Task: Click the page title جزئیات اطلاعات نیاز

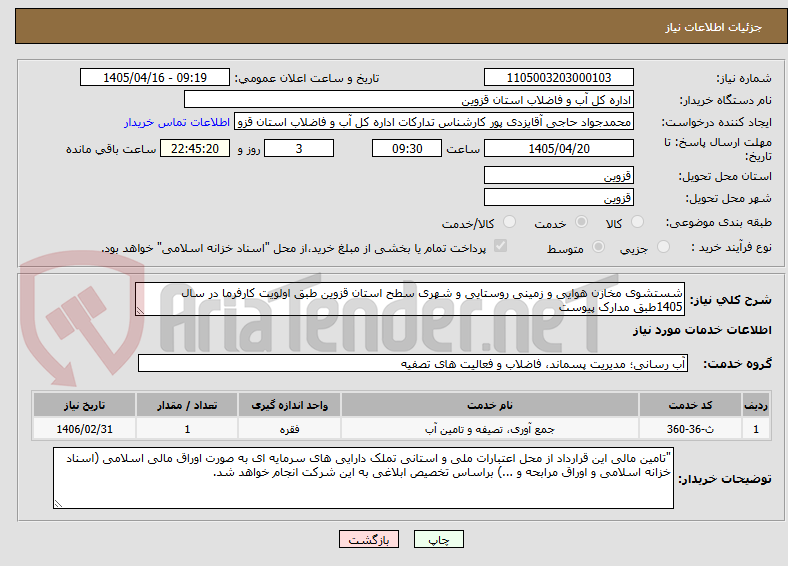Action: pos(713,27)
